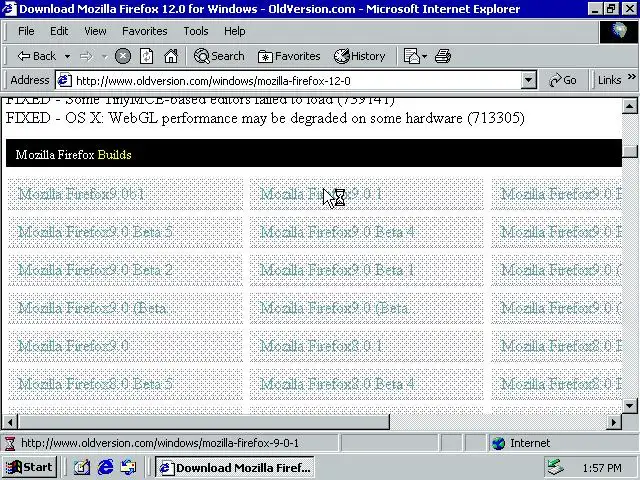
Task: Open the History panel
Action: click(x=360, y=56)
